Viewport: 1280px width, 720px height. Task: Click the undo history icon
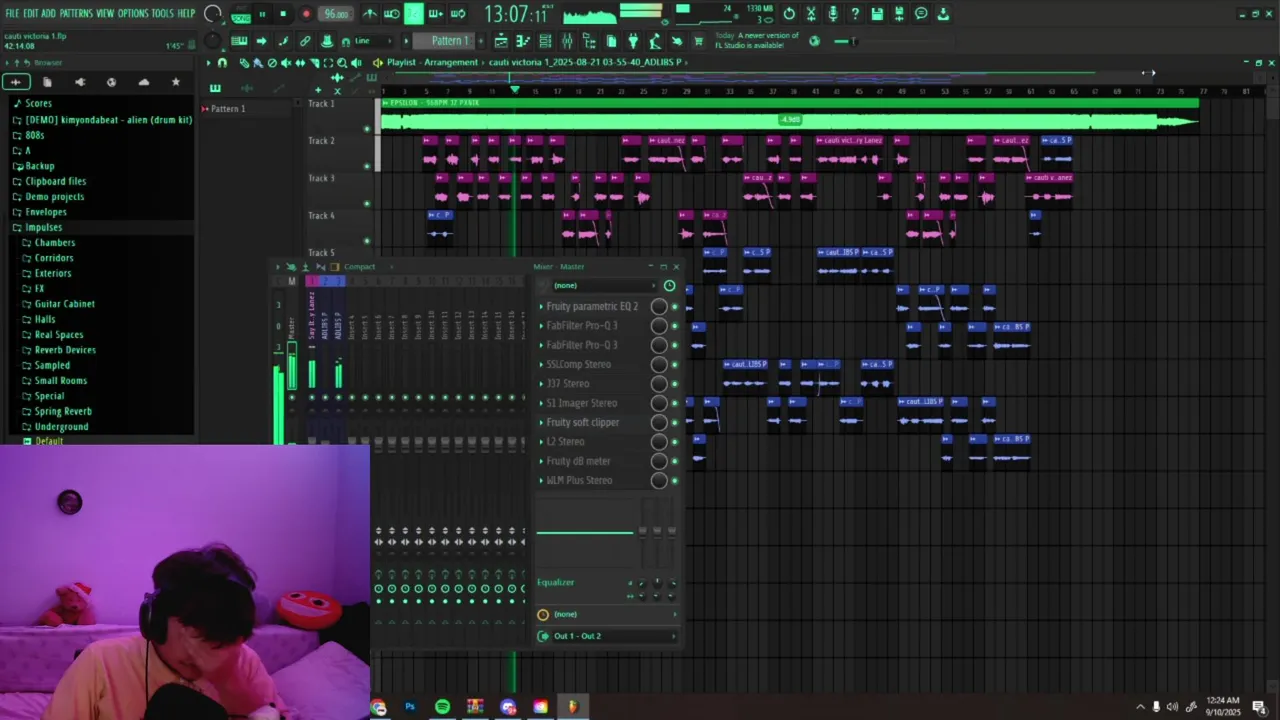point(789,14)
